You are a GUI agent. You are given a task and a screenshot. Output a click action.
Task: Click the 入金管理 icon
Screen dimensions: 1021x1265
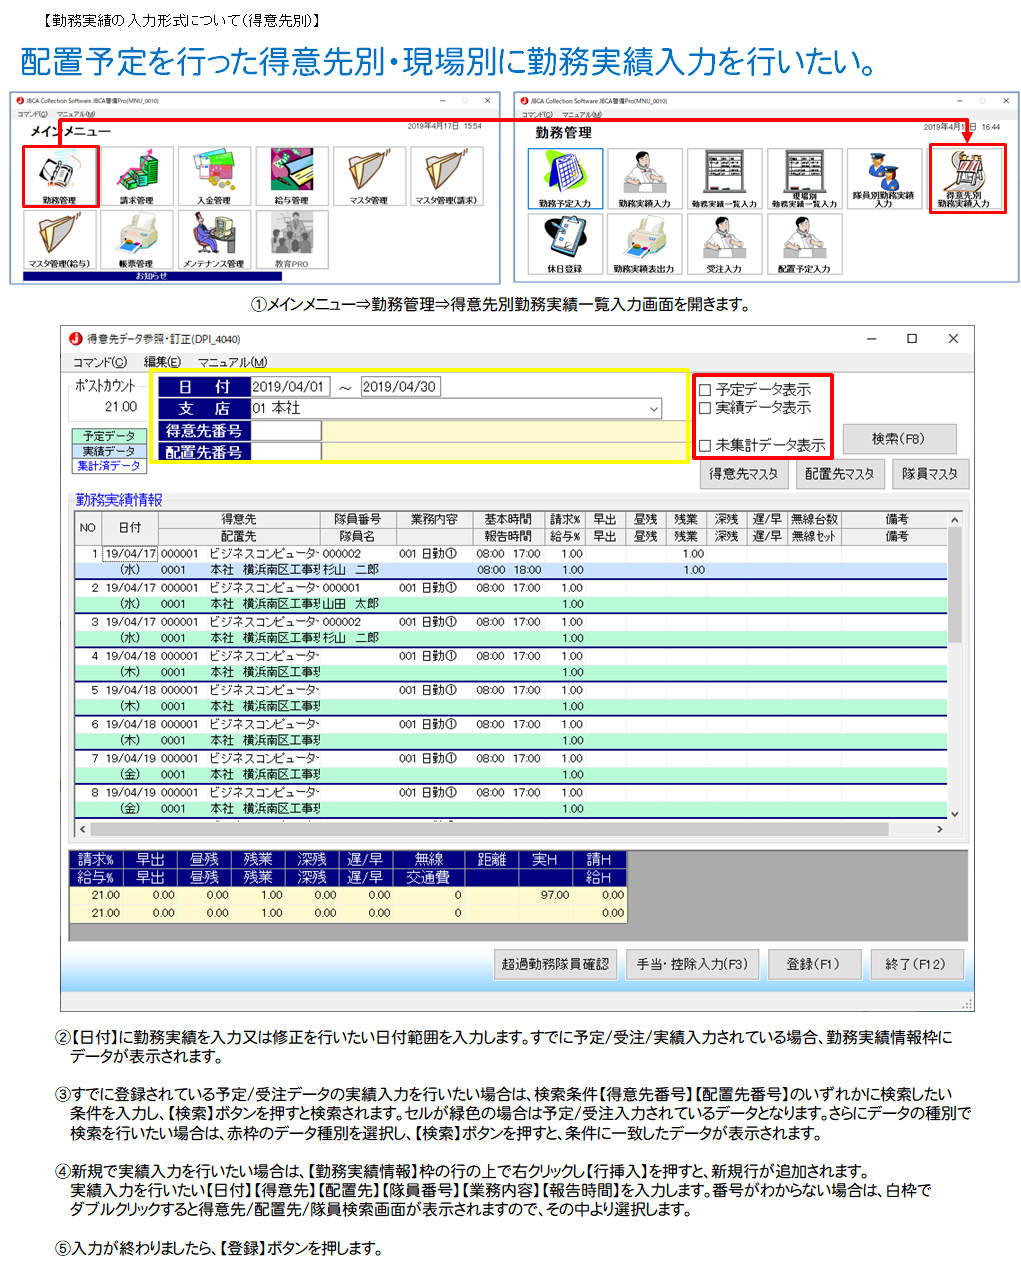pyautogui.click(x=214, y=176)
